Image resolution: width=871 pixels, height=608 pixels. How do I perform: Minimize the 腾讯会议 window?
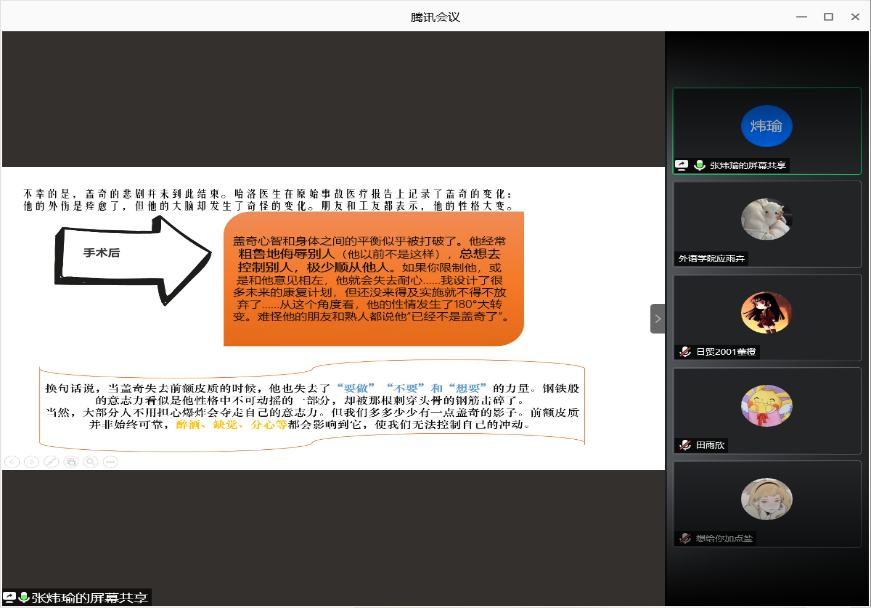[799, 16]
